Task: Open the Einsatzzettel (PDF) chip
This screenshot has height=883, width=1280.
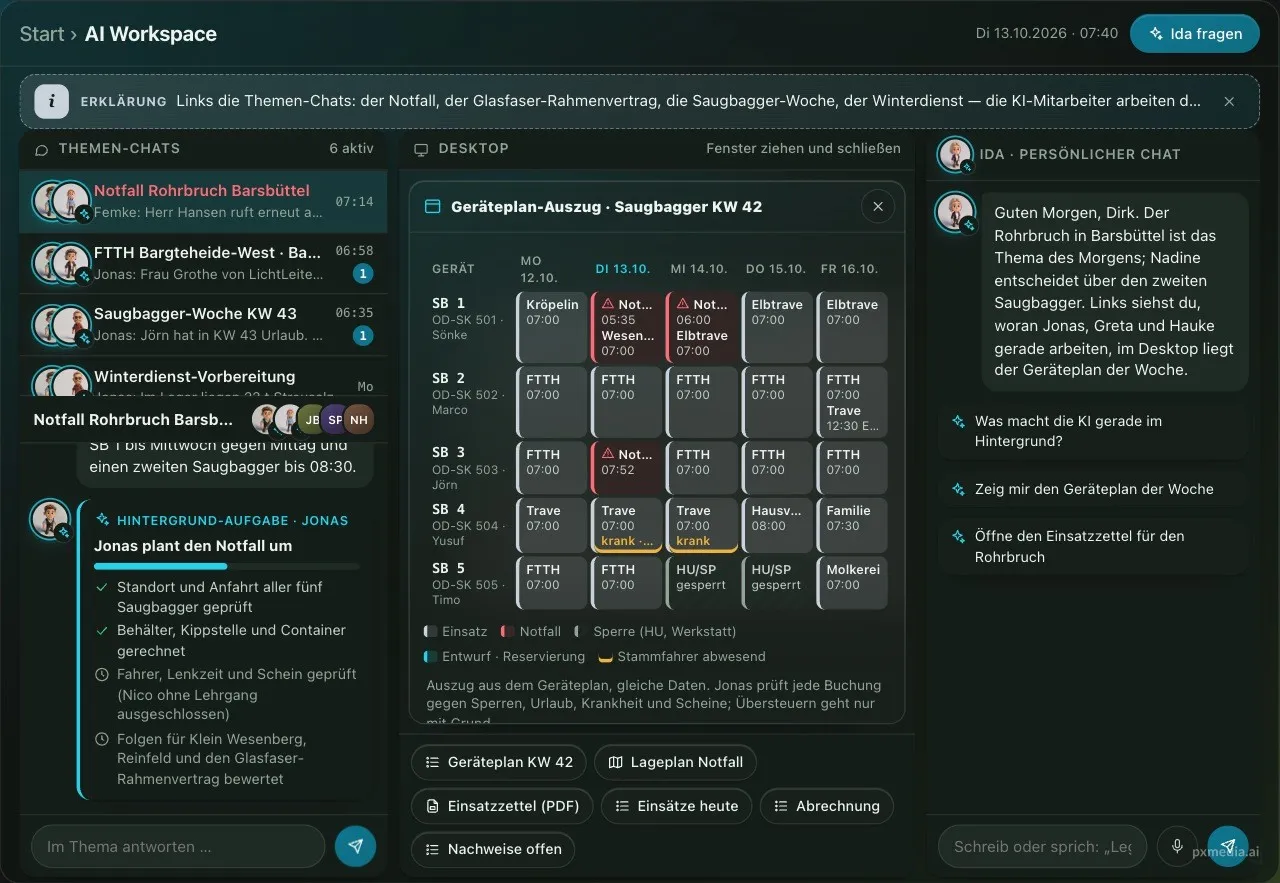Action: click(502, 806)
